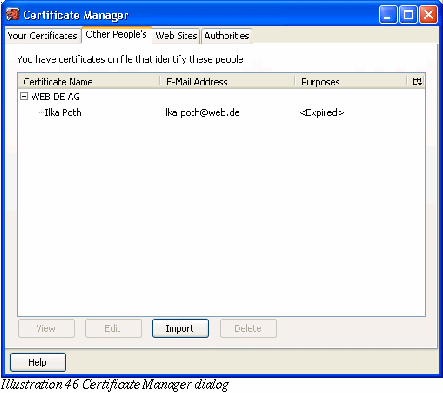Screen dimensions: 443x393
Task: Select the WEB.DE AG group row
Action: 221,97
